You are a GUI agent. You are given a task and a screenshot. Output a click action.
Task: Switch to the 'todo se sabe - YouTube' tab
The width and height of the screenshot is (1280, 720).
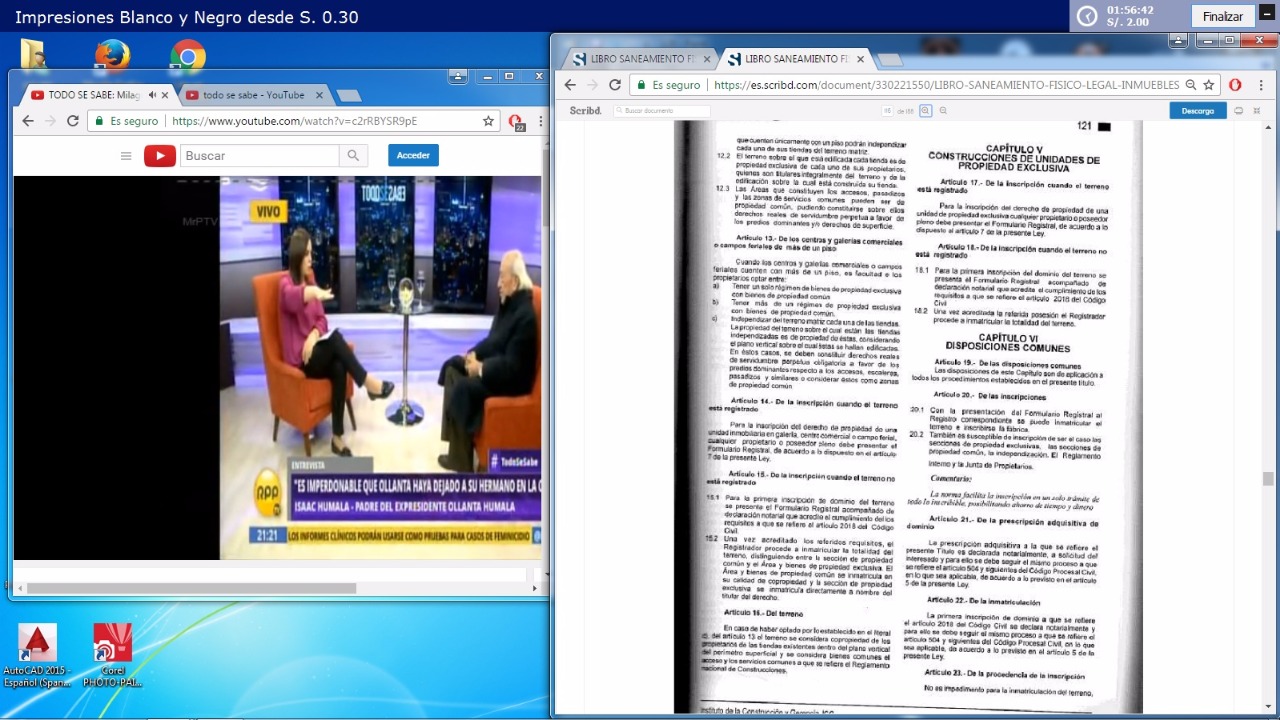[x=253, y=95]
